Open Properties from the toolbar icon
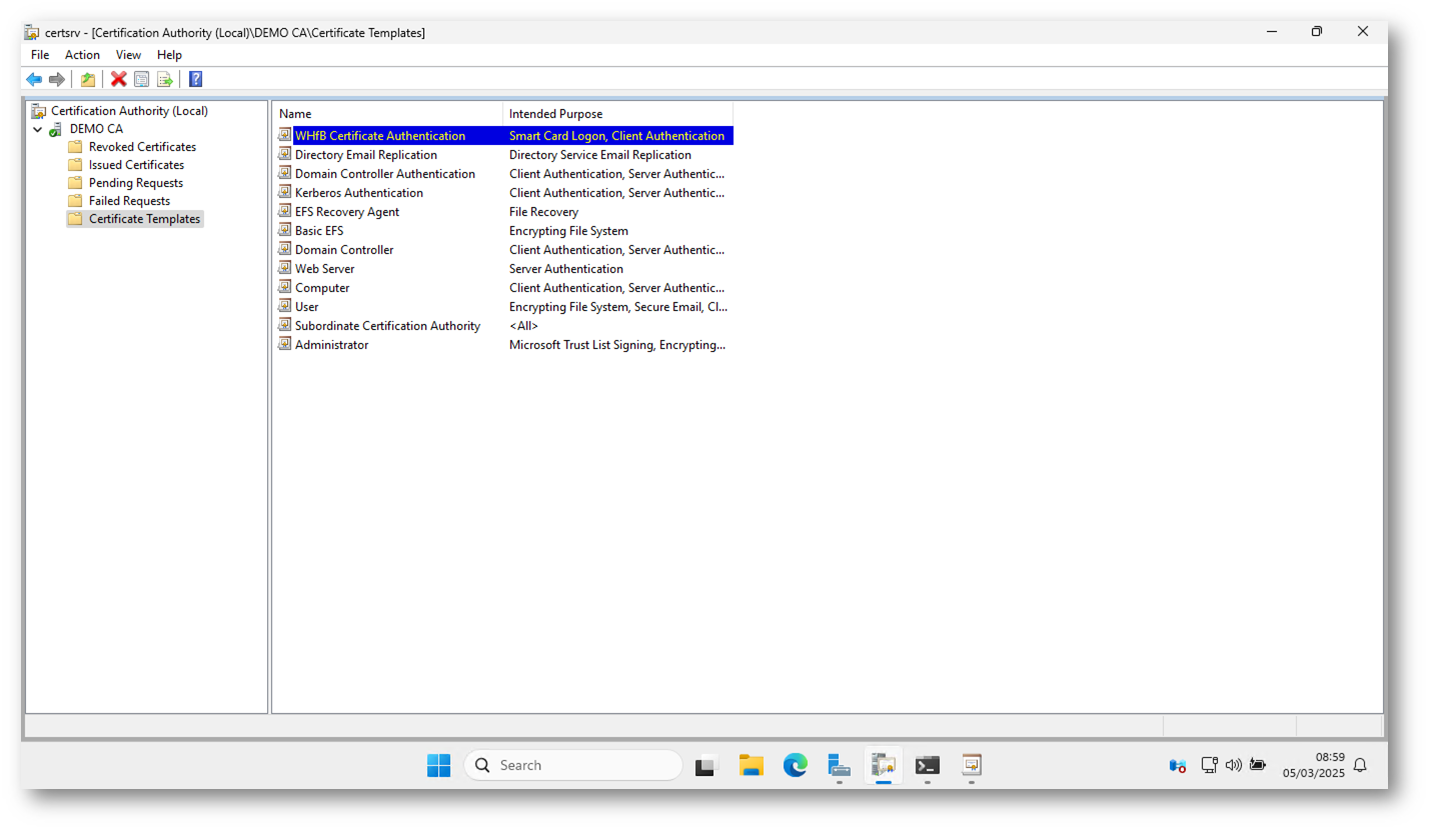 click(142, 79)
